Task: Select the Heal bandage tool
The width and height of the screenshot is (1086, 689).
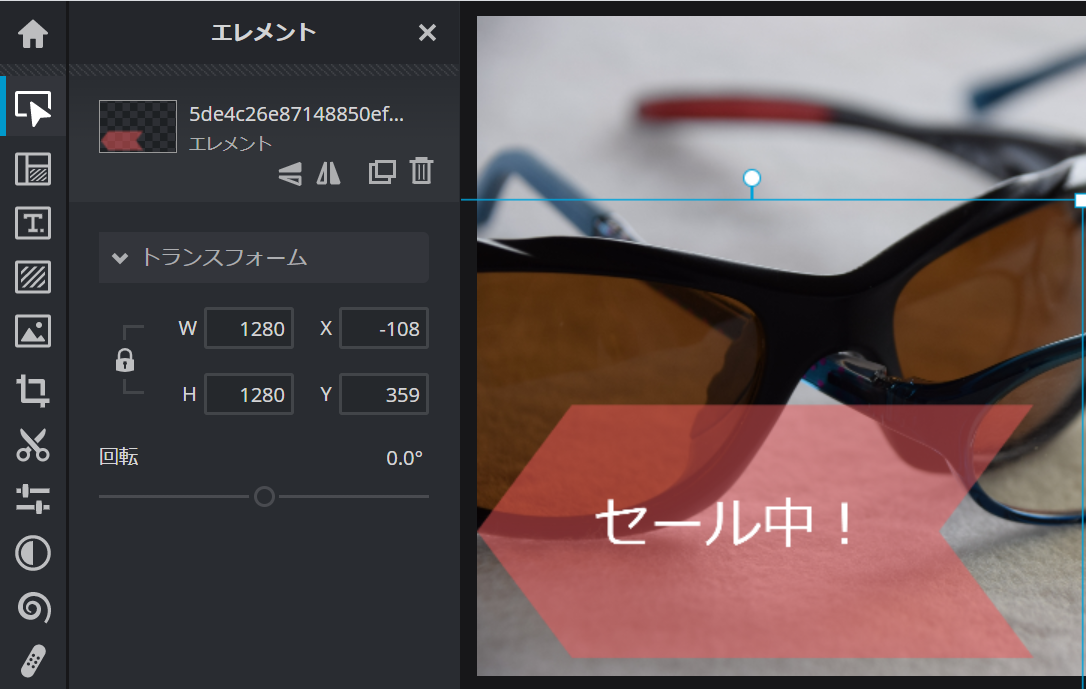Action: pos(33,661)
